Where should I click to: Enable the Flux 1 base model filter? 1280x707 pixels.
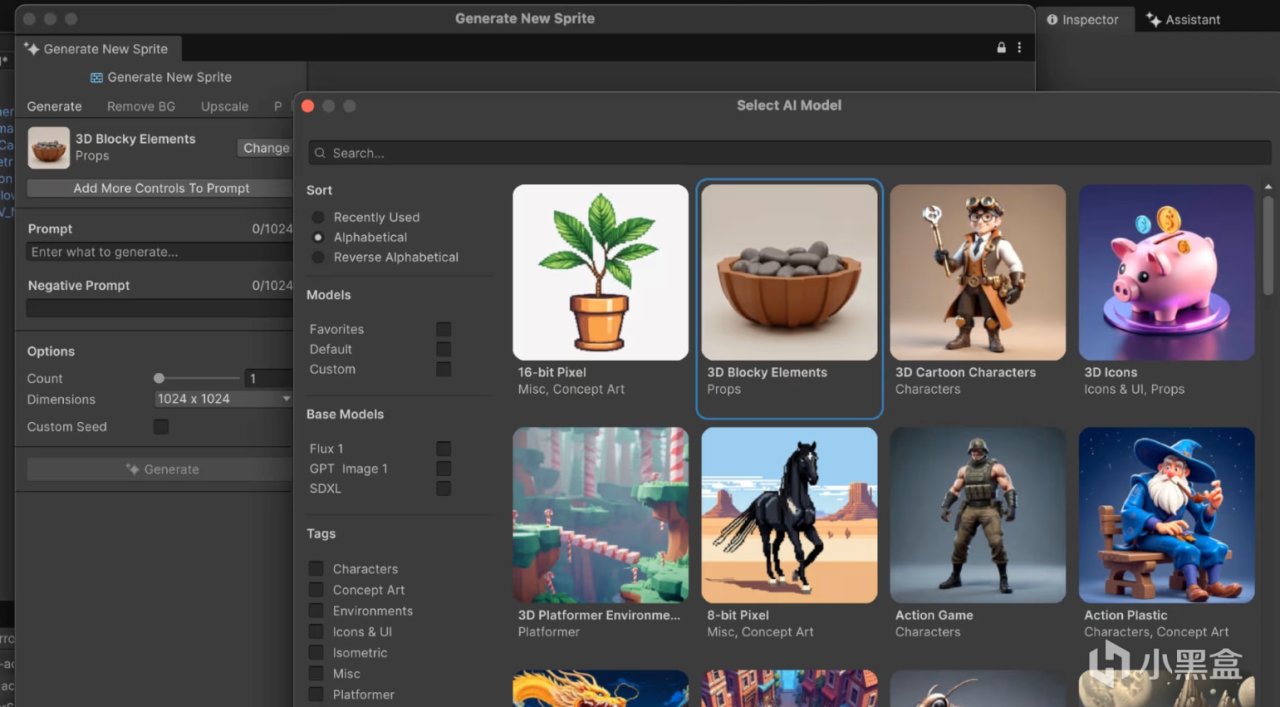(443, 448)
